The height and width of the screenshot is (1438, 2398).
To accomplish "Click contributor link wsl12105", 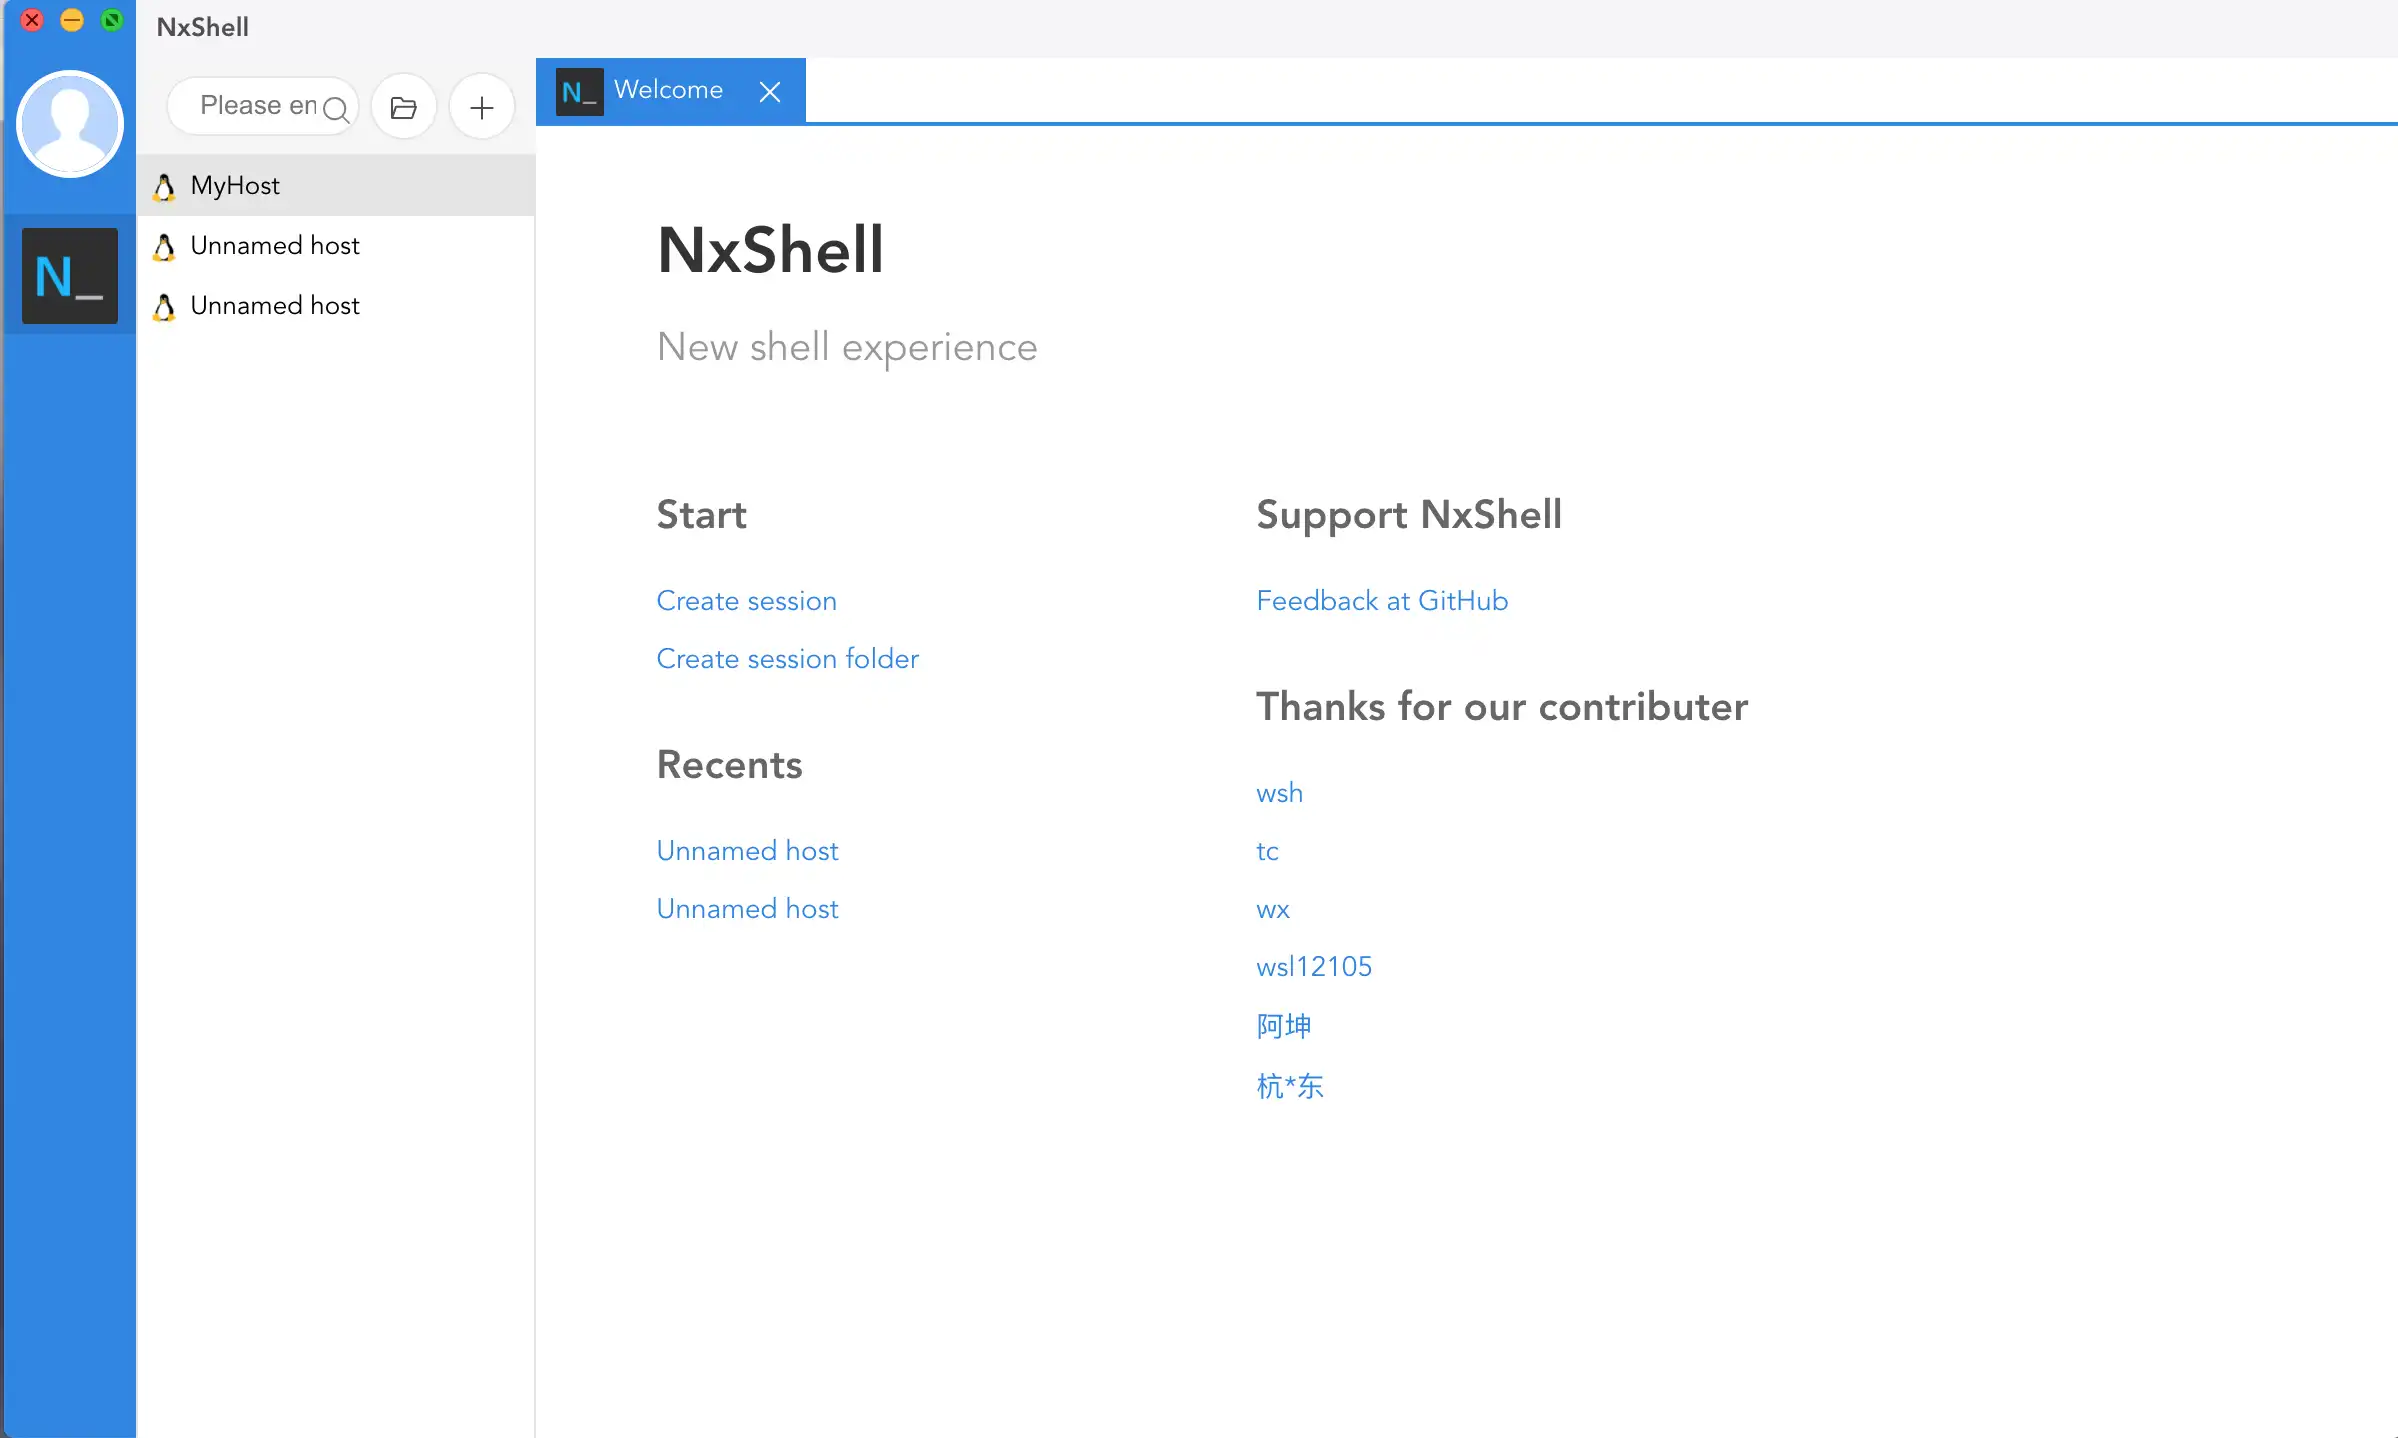I will [1314, 967].
